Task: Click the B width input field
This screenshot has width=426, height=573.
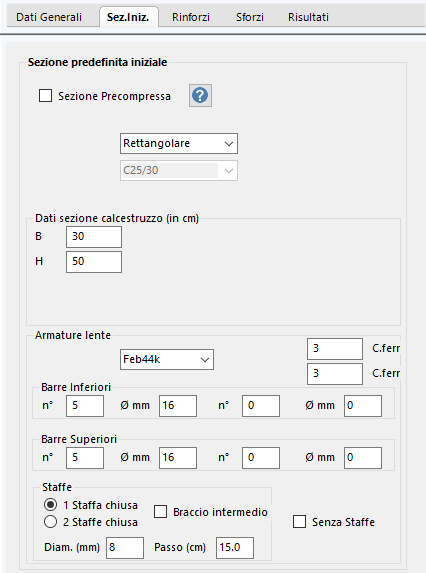Action: [94, 237]
